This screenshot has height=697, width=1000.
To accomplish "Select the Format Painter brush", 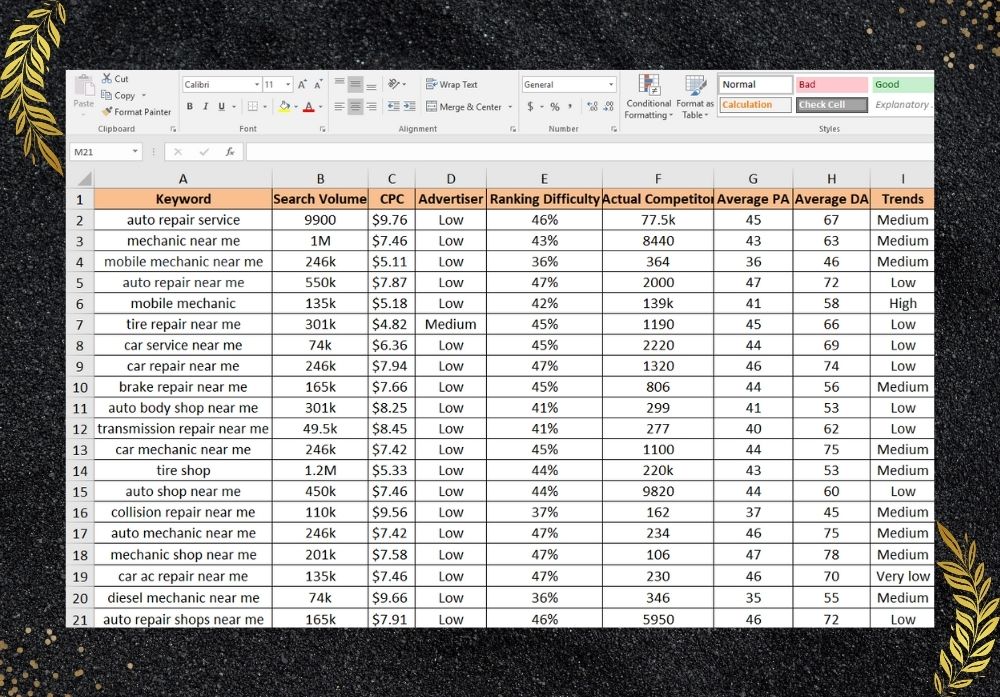I will coord(107,112).
